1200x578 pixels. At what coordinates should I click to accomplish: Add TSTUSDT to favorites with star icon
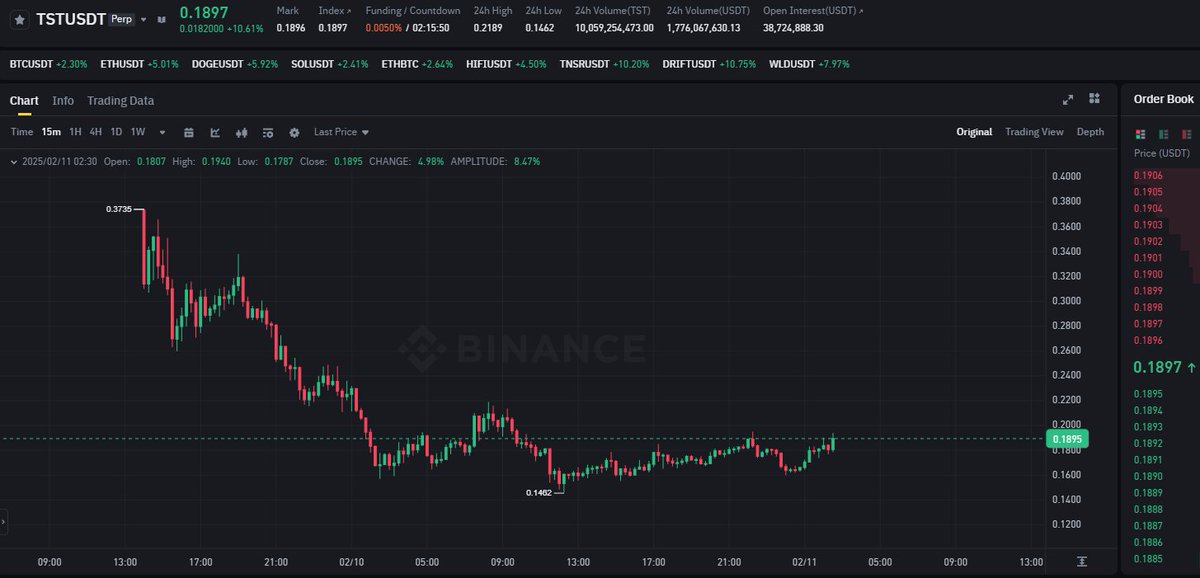click(x=20, y=19)
